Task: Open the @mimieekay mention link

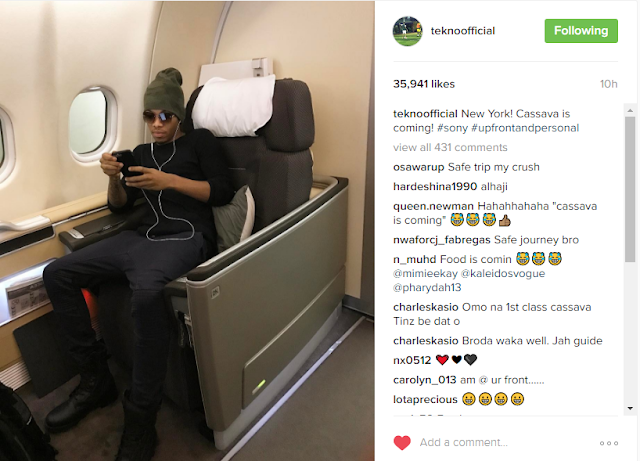Action: 425,274
